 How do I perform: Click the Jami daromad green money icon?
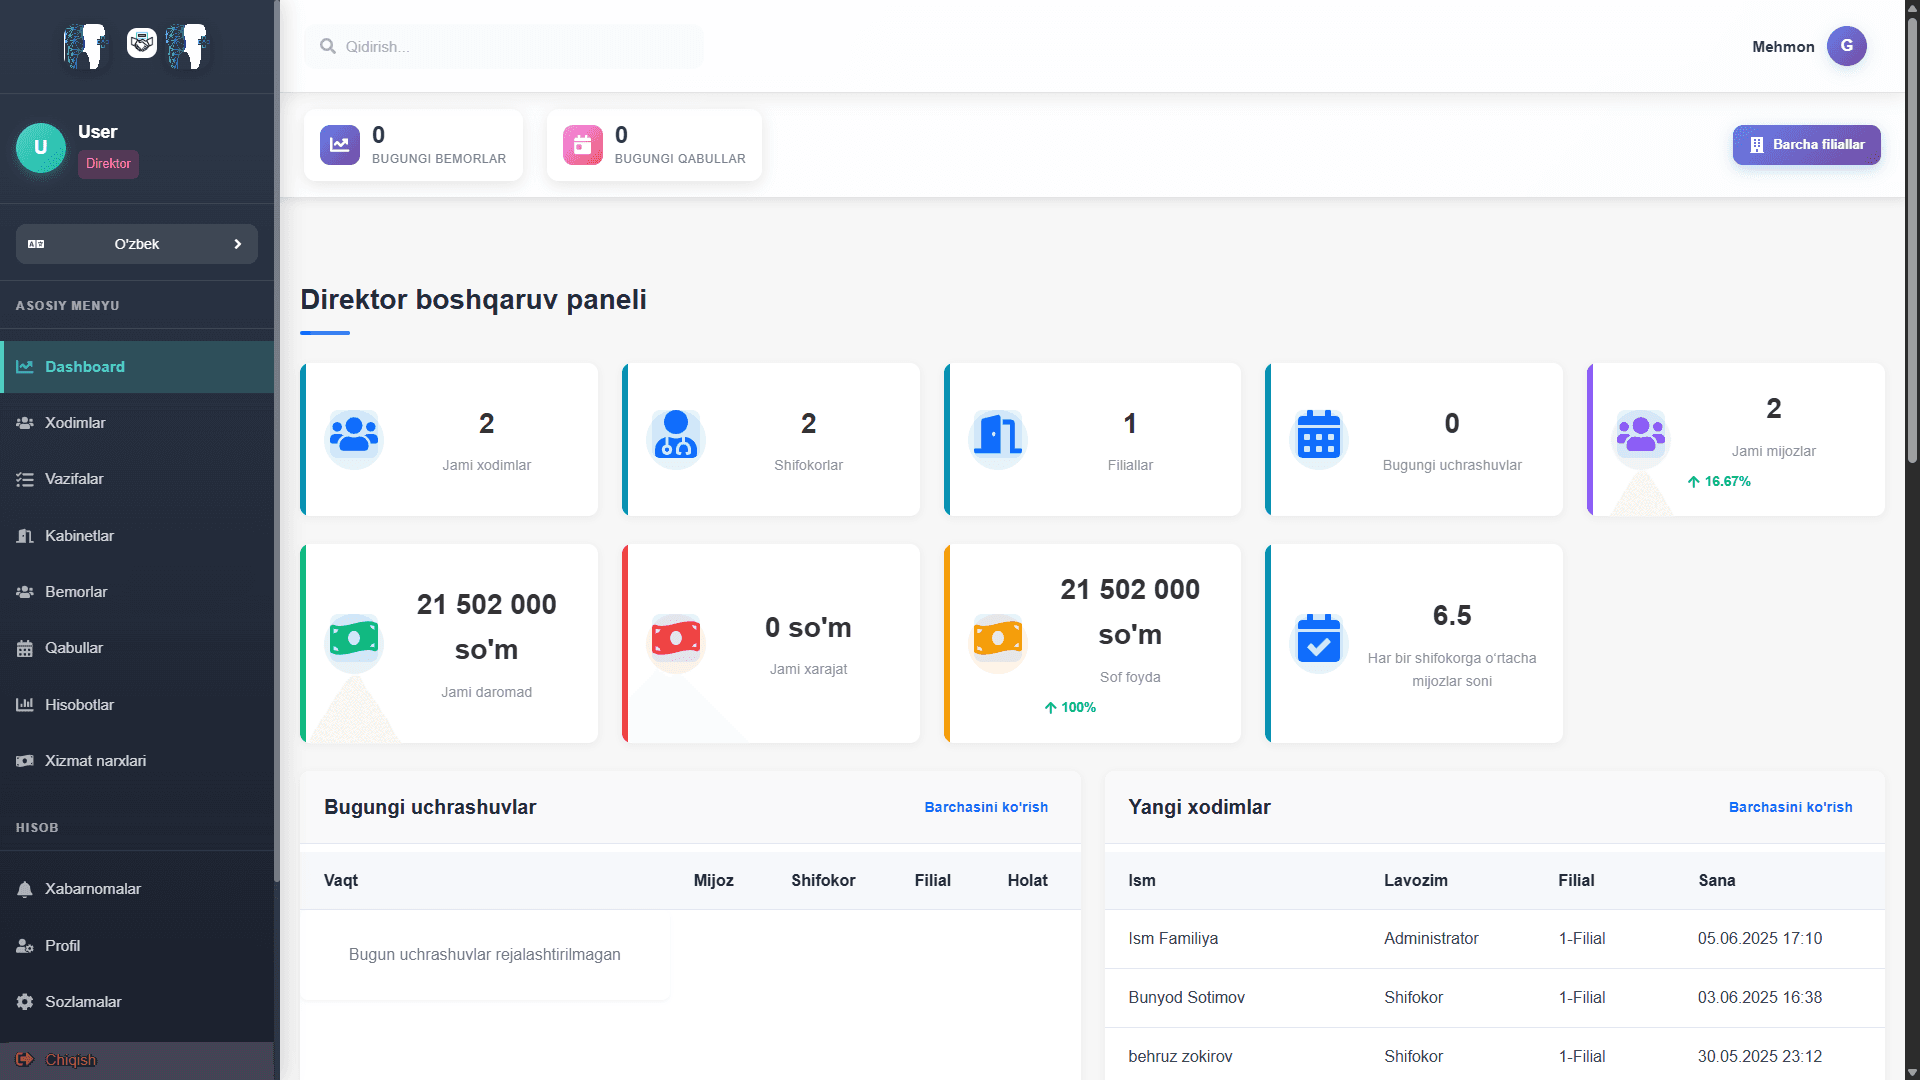[x=354, y=638]
